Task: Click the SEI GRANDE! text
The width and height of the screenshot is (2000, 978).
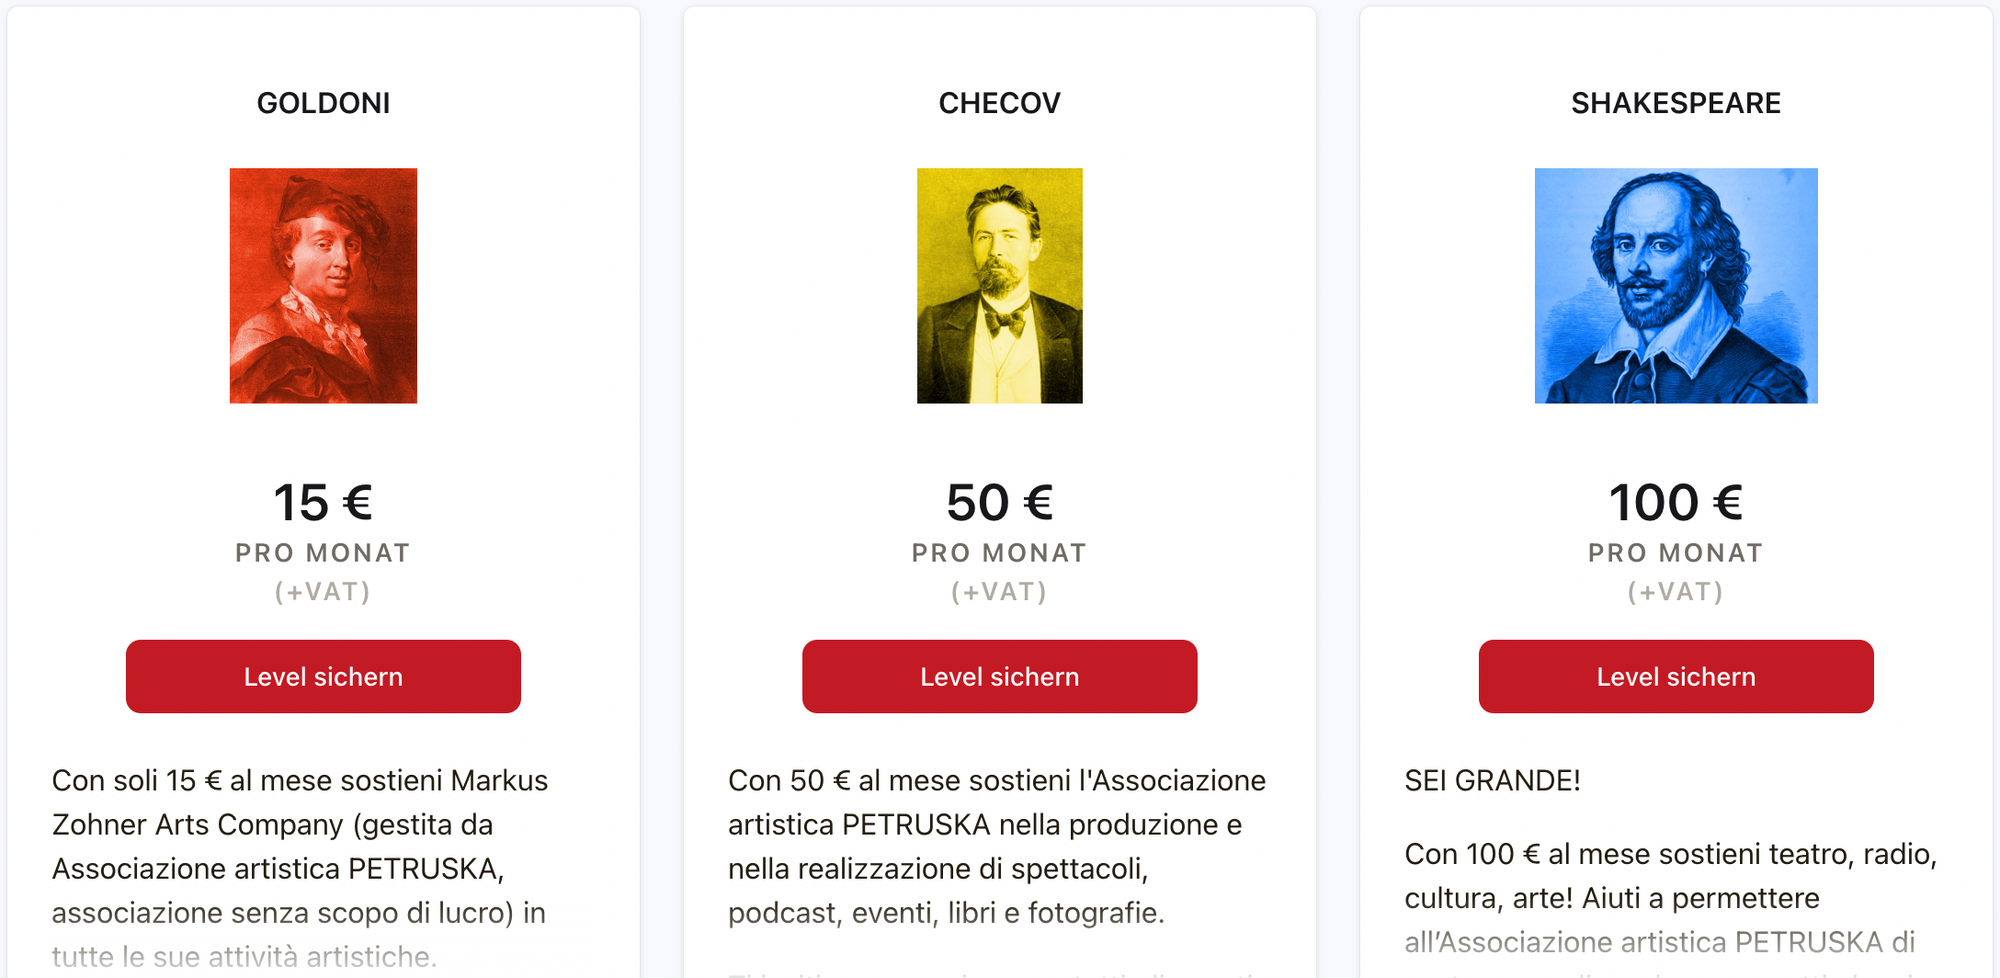Action: click(1493, 781)
